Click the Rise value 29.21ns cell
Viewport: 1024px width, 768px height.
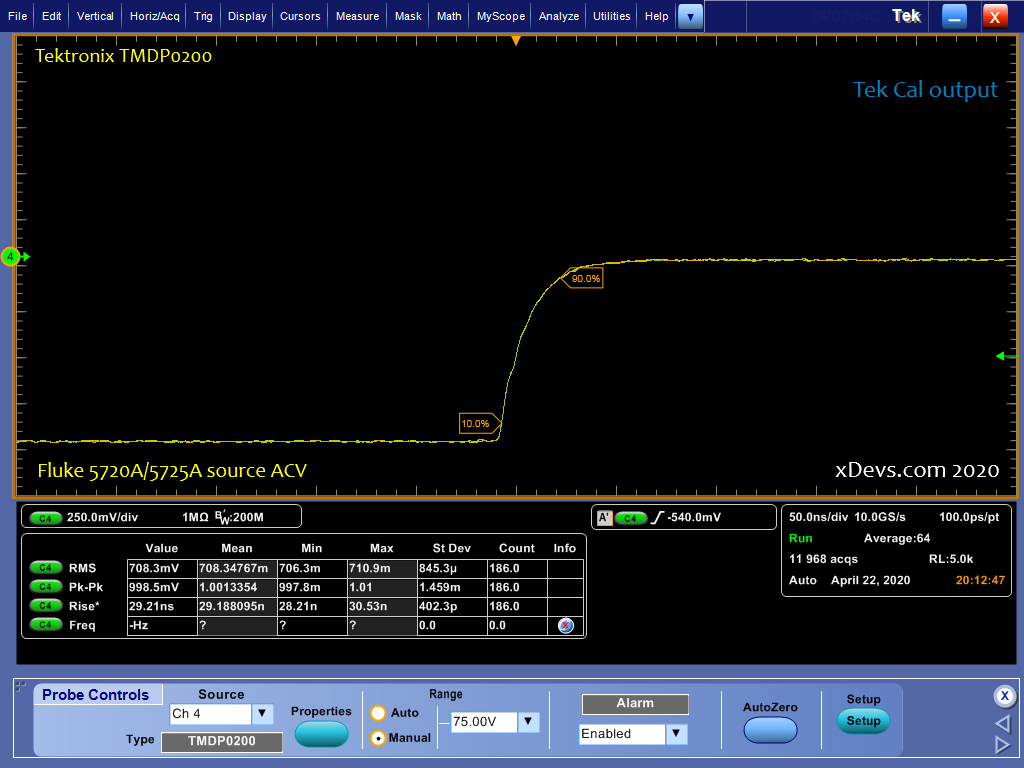162,606
